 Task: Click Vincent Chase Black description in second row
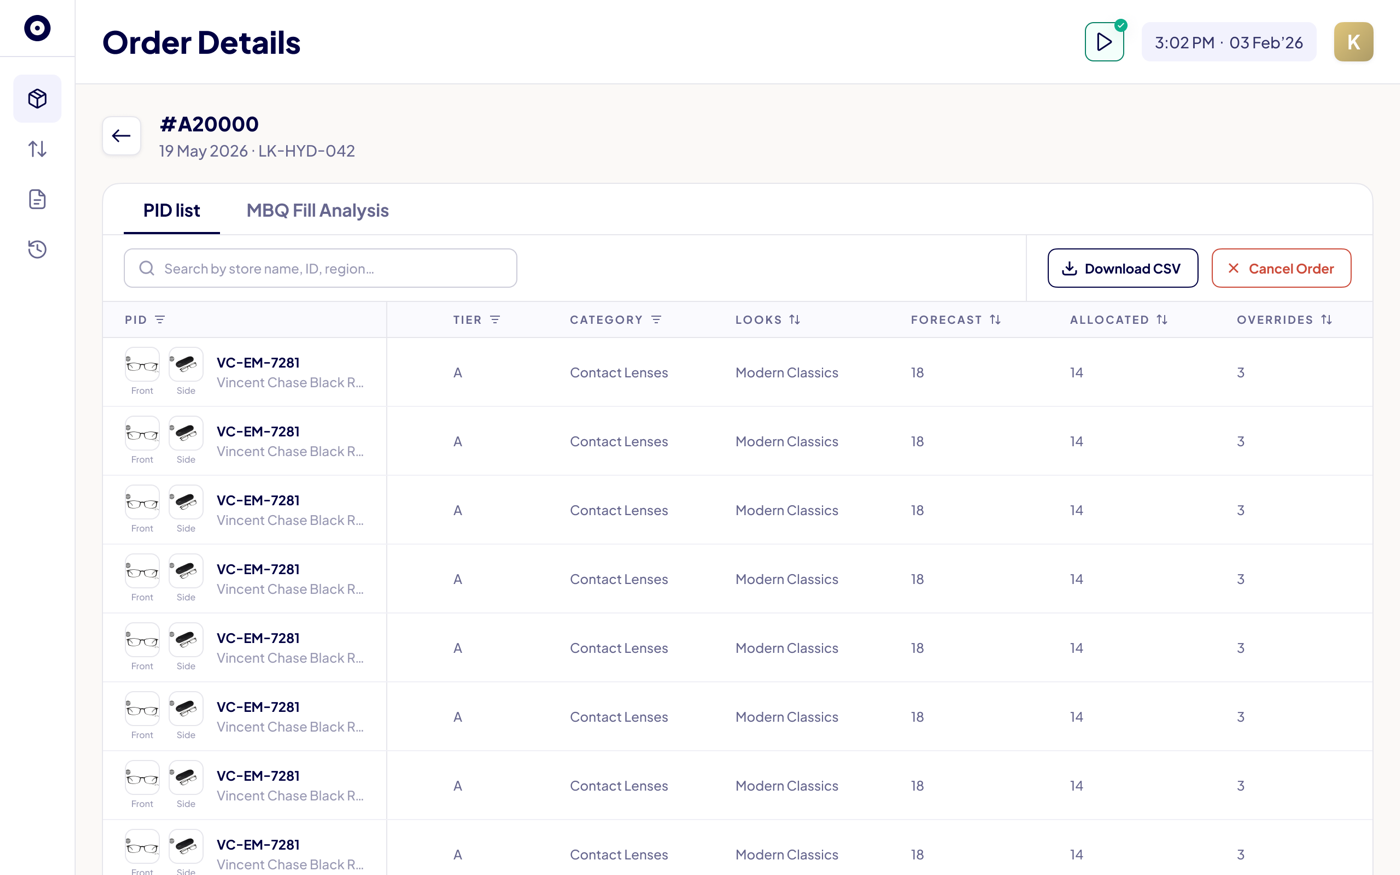point(290,452)
